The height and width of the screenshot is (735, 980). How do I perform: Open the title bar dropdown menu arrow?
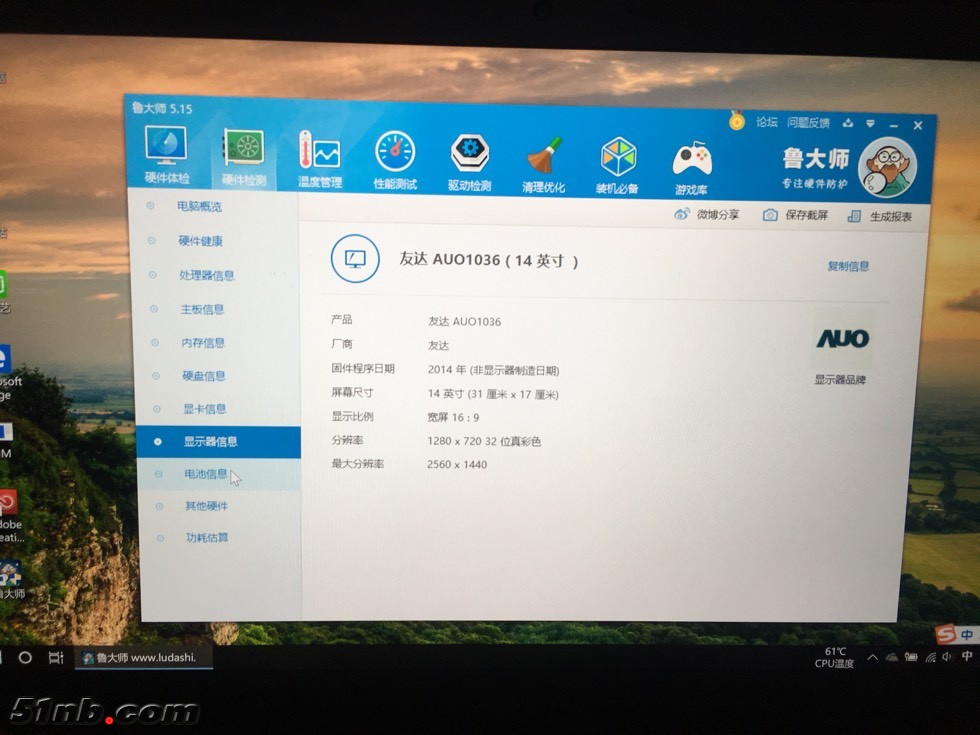[x=870, y=124]
